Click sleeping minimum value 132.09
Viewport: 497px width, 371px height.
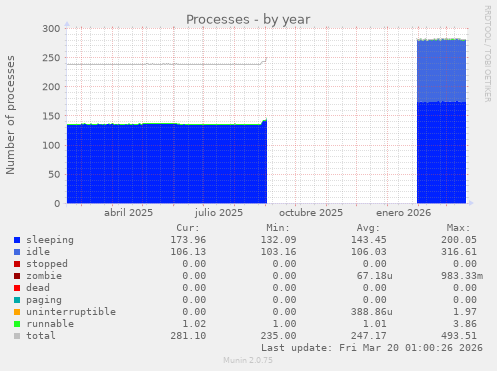[x=279, y=240]
